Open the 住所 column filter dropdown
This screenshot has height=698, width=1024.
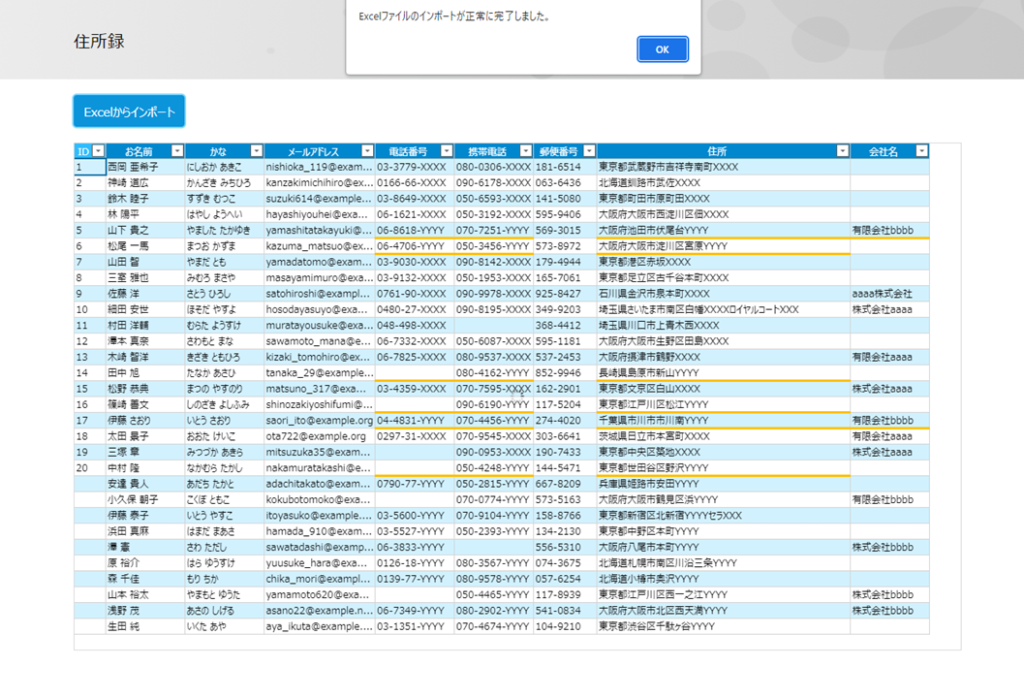coord(842,151)
